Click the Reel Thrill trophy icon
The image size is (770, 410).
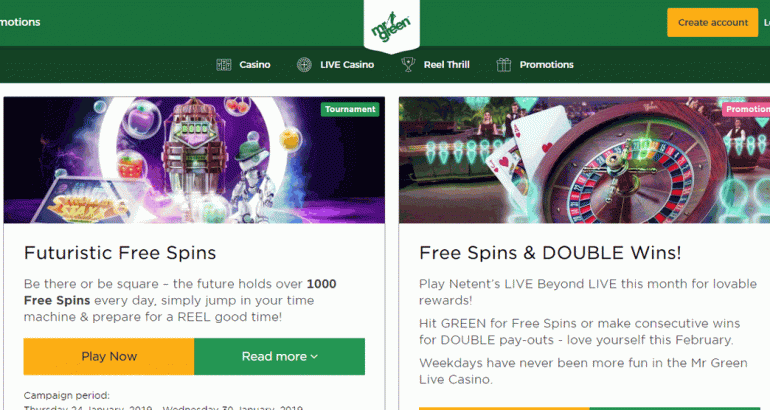tap(408, 64)
